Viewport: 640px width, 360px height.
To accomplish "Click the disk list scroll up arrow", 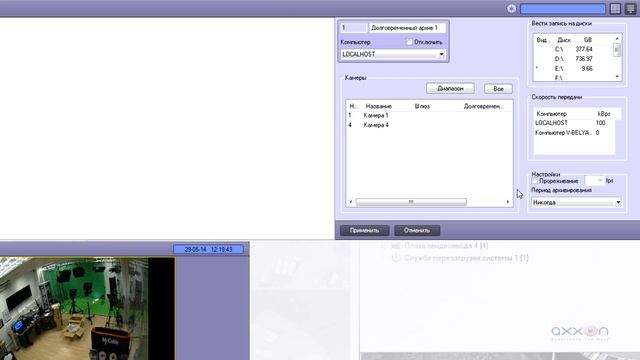I will (617, 38).
